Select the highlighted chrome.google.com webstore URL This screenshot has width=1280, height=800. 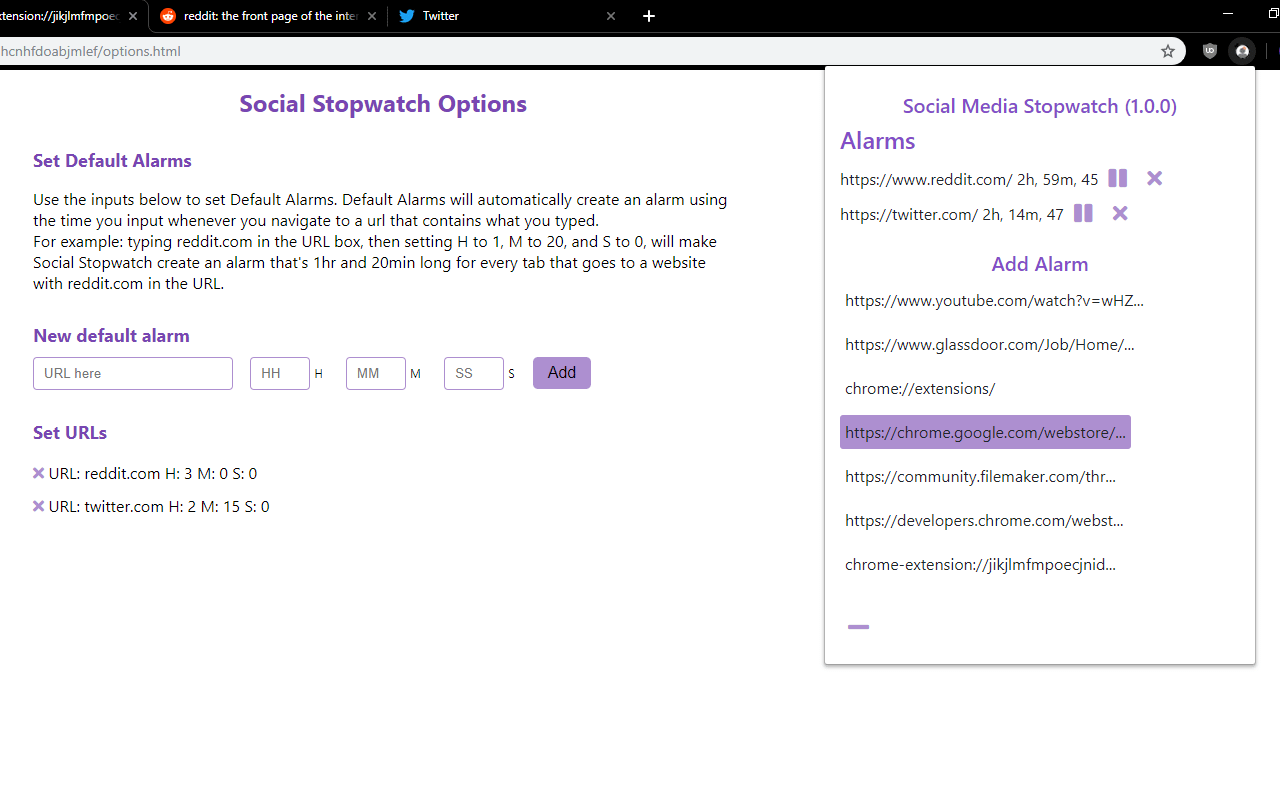pyautogui.click(x=985, y=432)
